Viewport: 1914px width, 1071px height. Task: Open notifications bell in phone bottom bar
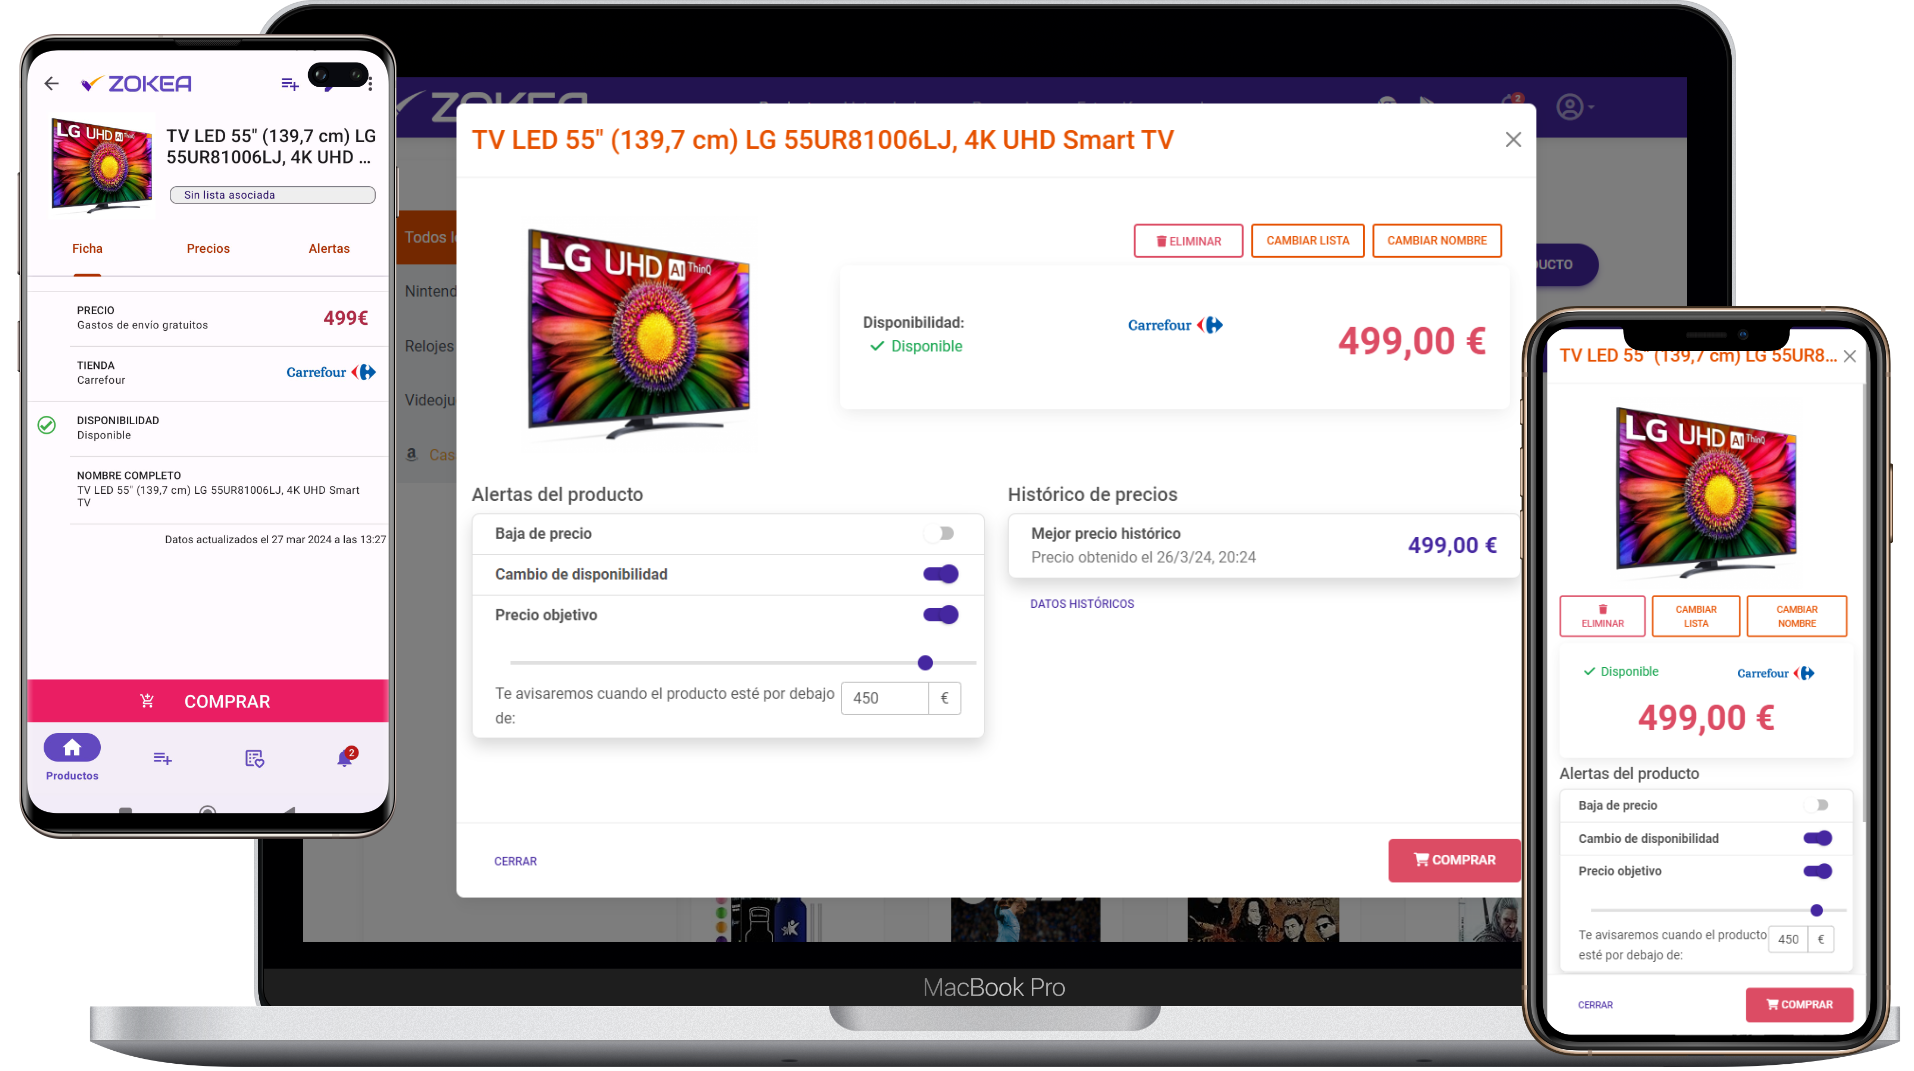345,758
